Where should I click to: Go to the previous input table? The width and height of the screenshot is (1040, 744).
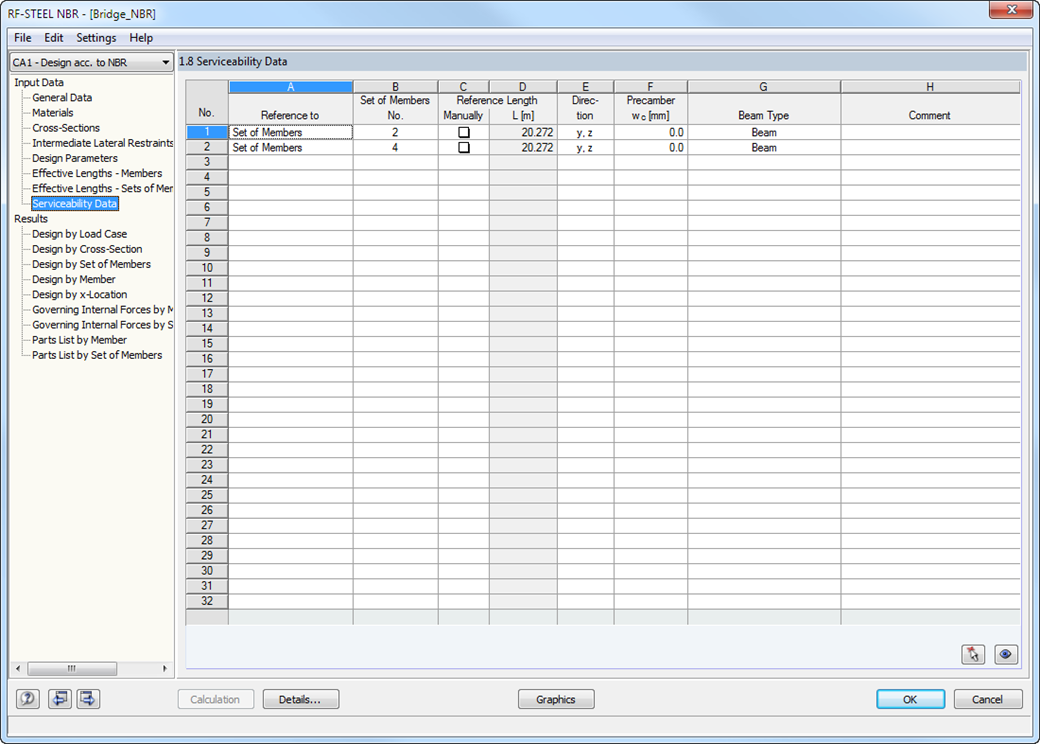(x=59, y=698)
